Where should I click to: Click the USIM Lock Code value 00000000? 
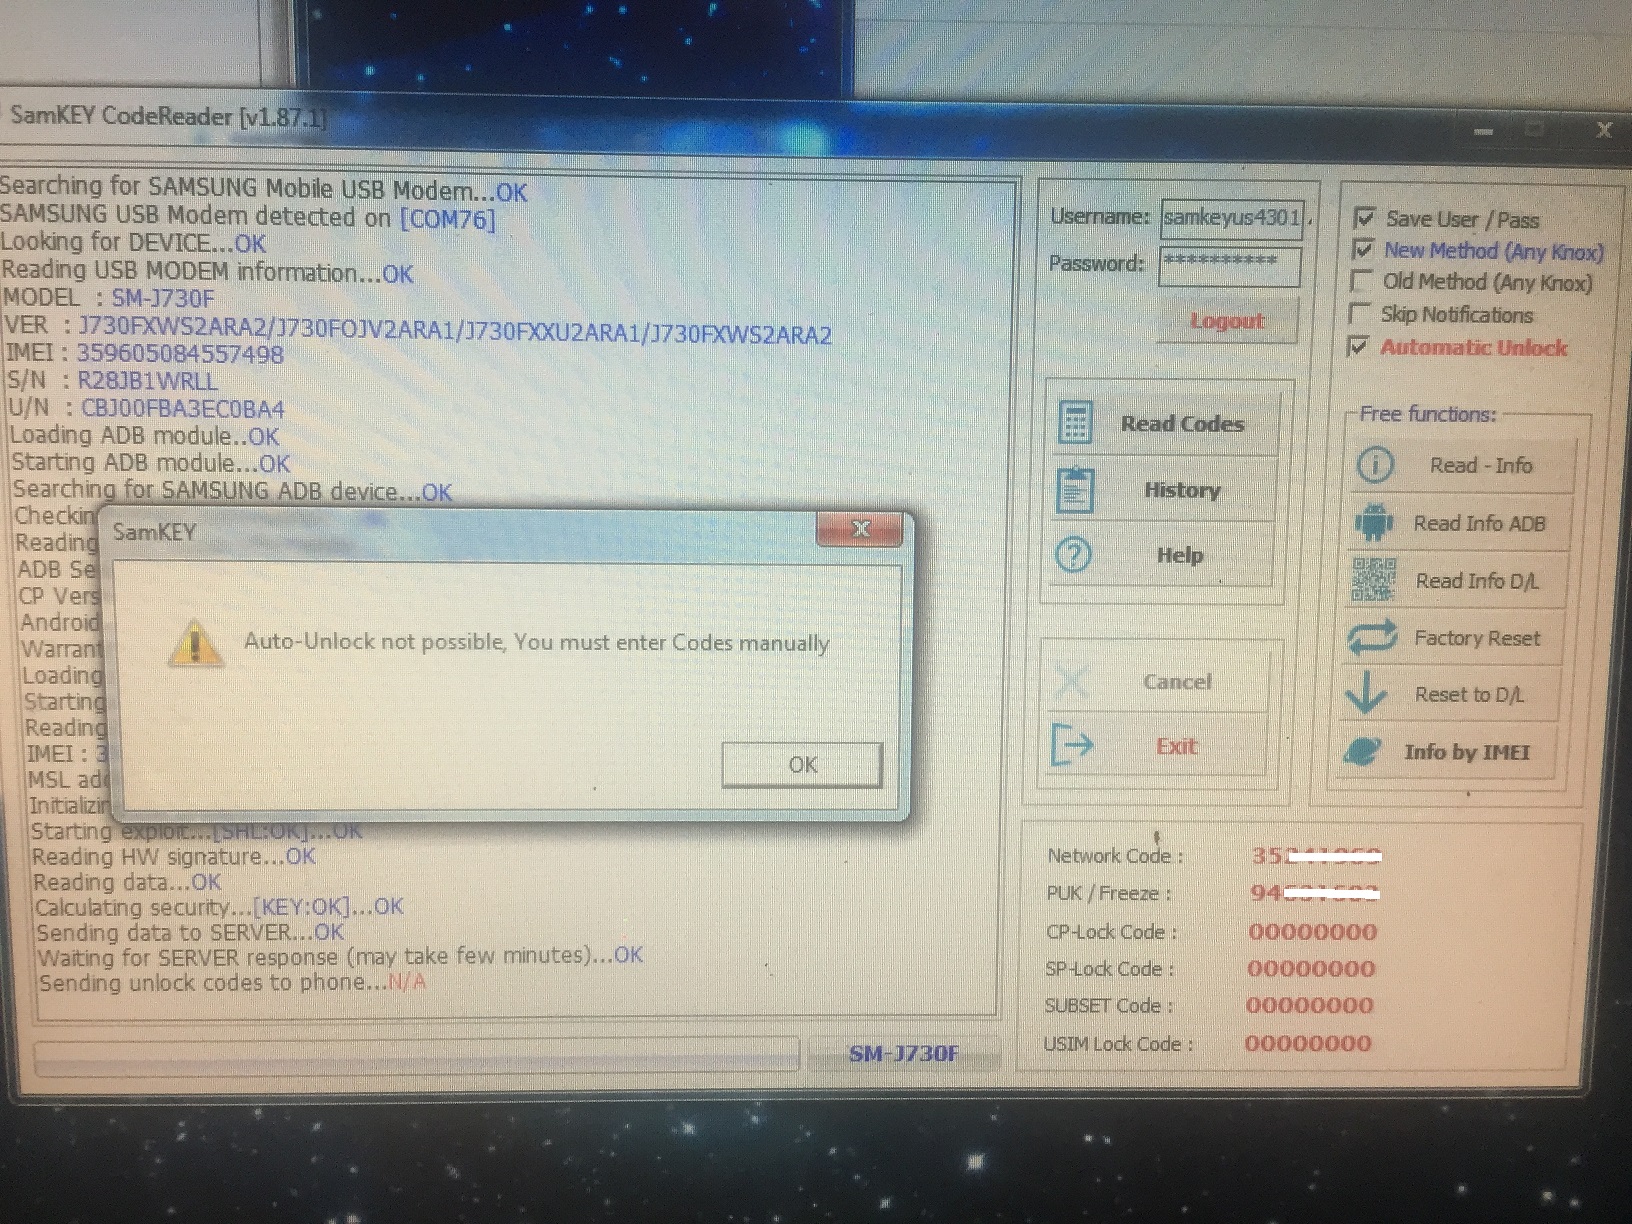(1308, 1043)
